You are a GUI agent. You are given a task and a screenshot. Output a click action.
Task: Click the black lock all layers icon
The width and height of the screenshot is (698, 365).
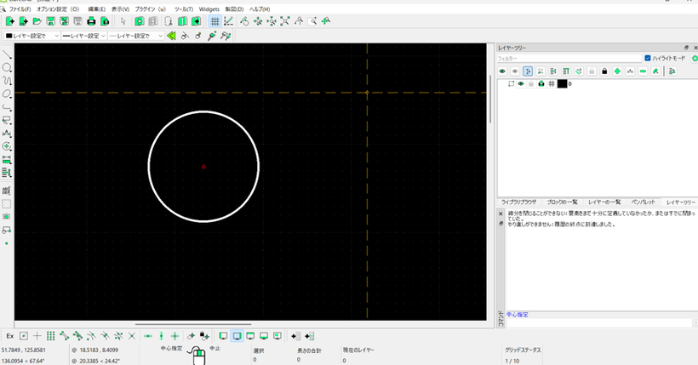pos(604,71)
